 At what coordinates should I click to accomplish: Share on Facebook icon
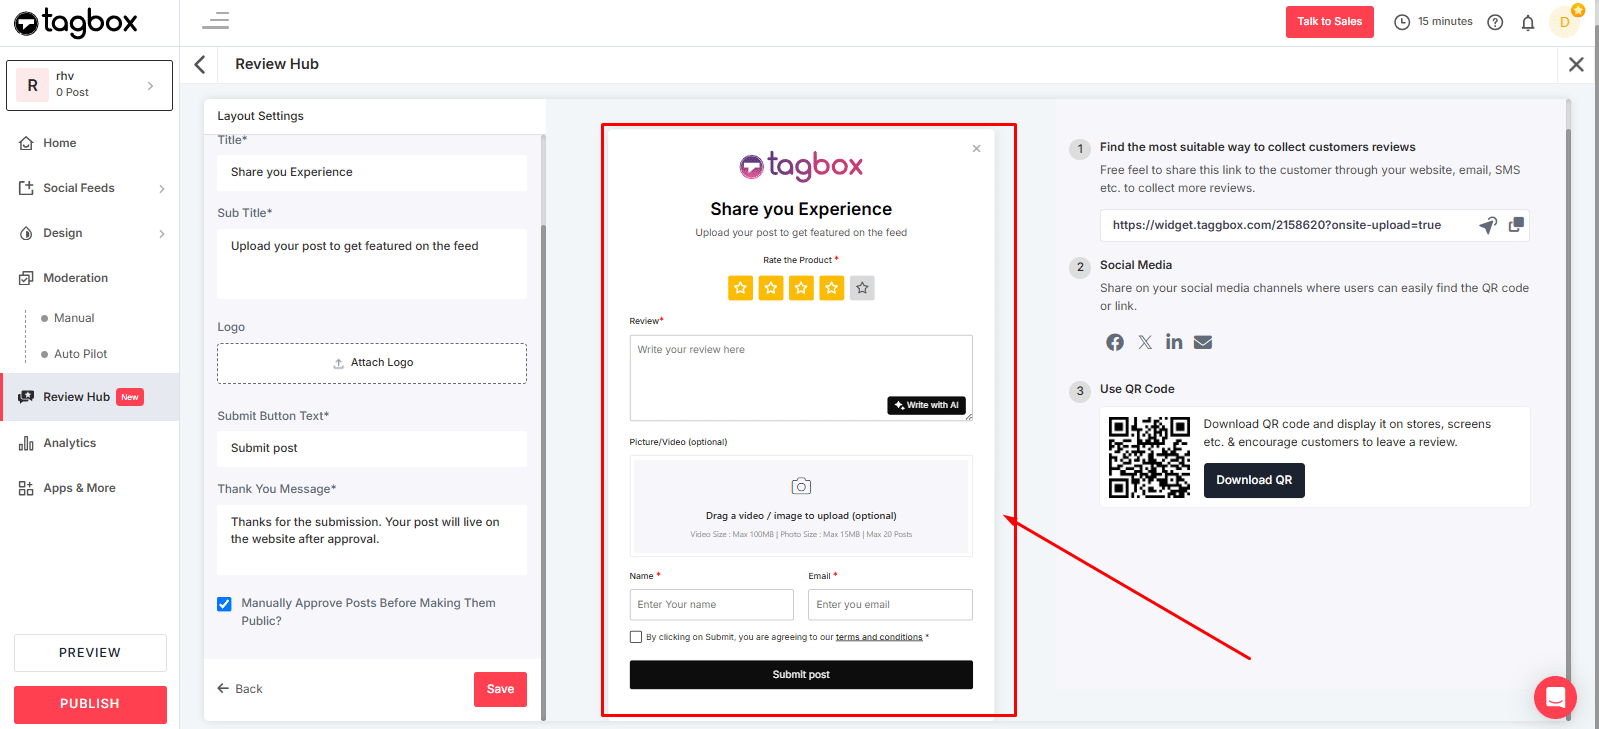tap(1115, 342)
